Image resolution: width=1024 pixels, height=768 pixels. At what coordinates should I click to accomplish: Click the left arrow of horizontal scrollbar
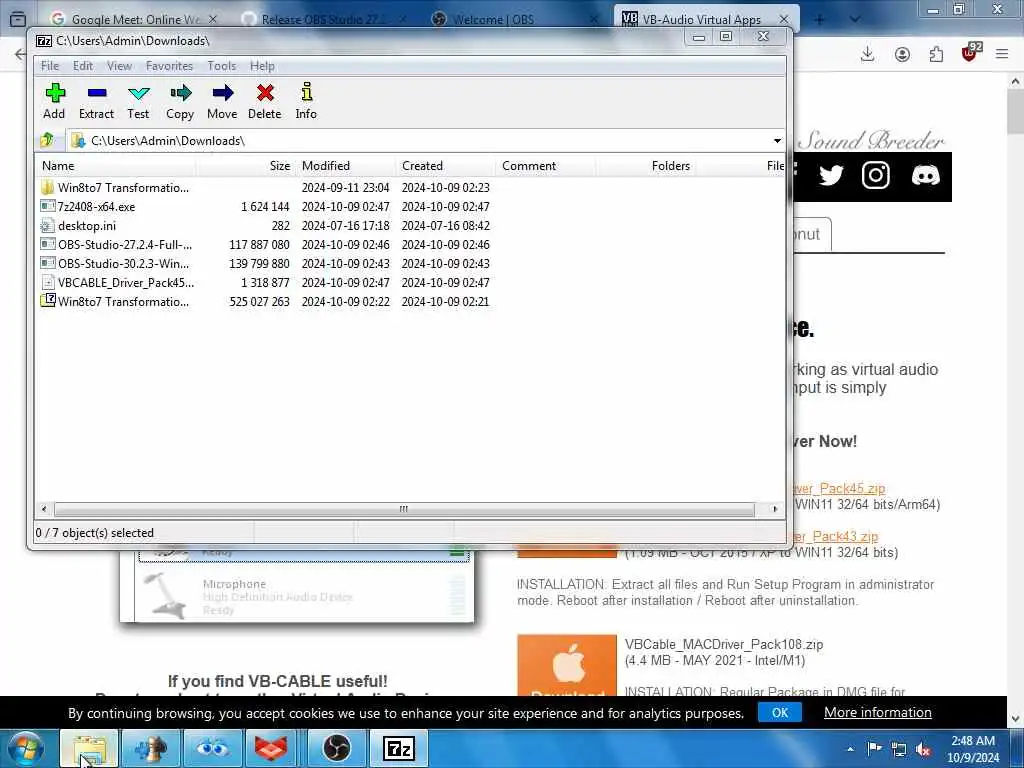[x=44, y=509]
